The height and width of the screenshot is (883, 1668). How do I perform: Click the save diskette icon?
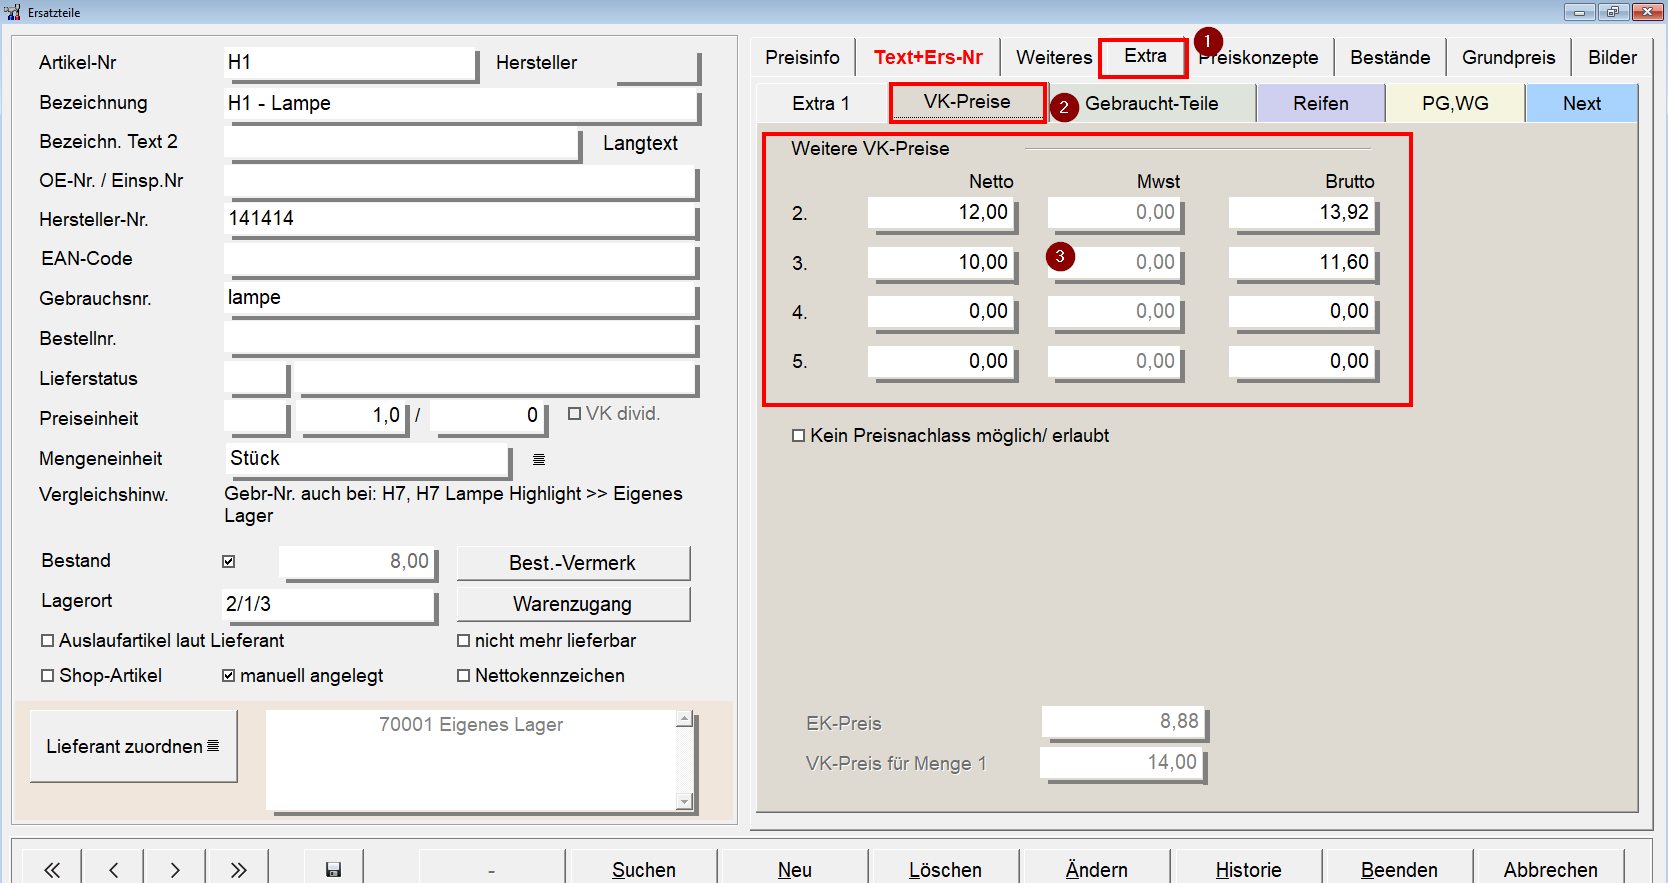tap(333, 869)
